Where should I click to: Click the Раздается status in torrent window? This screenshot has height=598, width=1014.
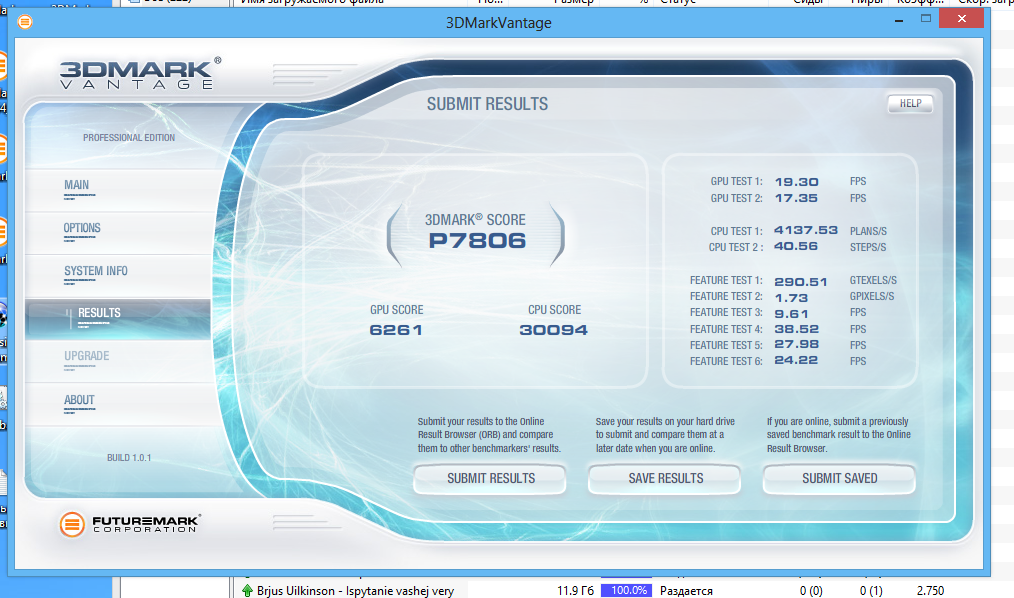[x=686, y=590]
